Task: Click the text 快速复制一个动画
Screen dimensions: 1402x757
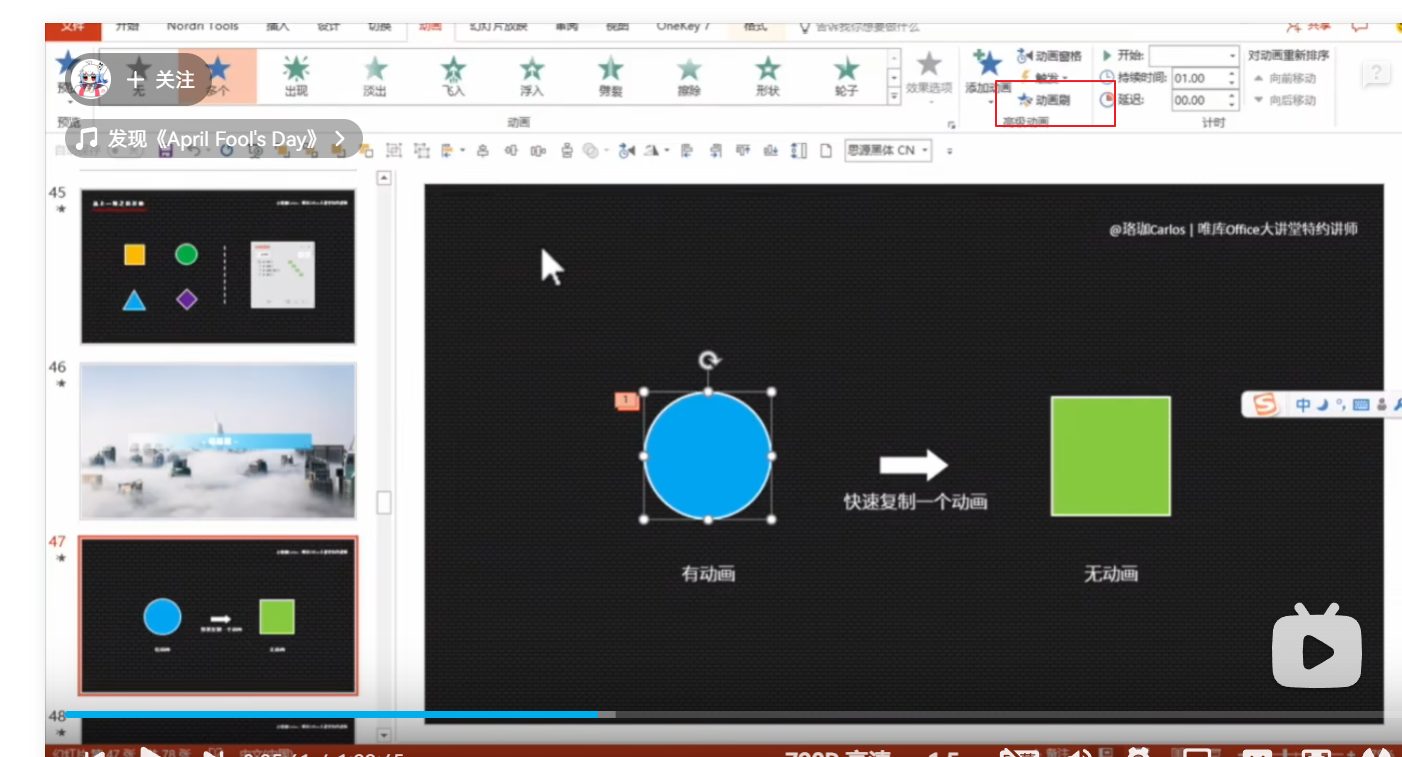Action: point(915,501)
